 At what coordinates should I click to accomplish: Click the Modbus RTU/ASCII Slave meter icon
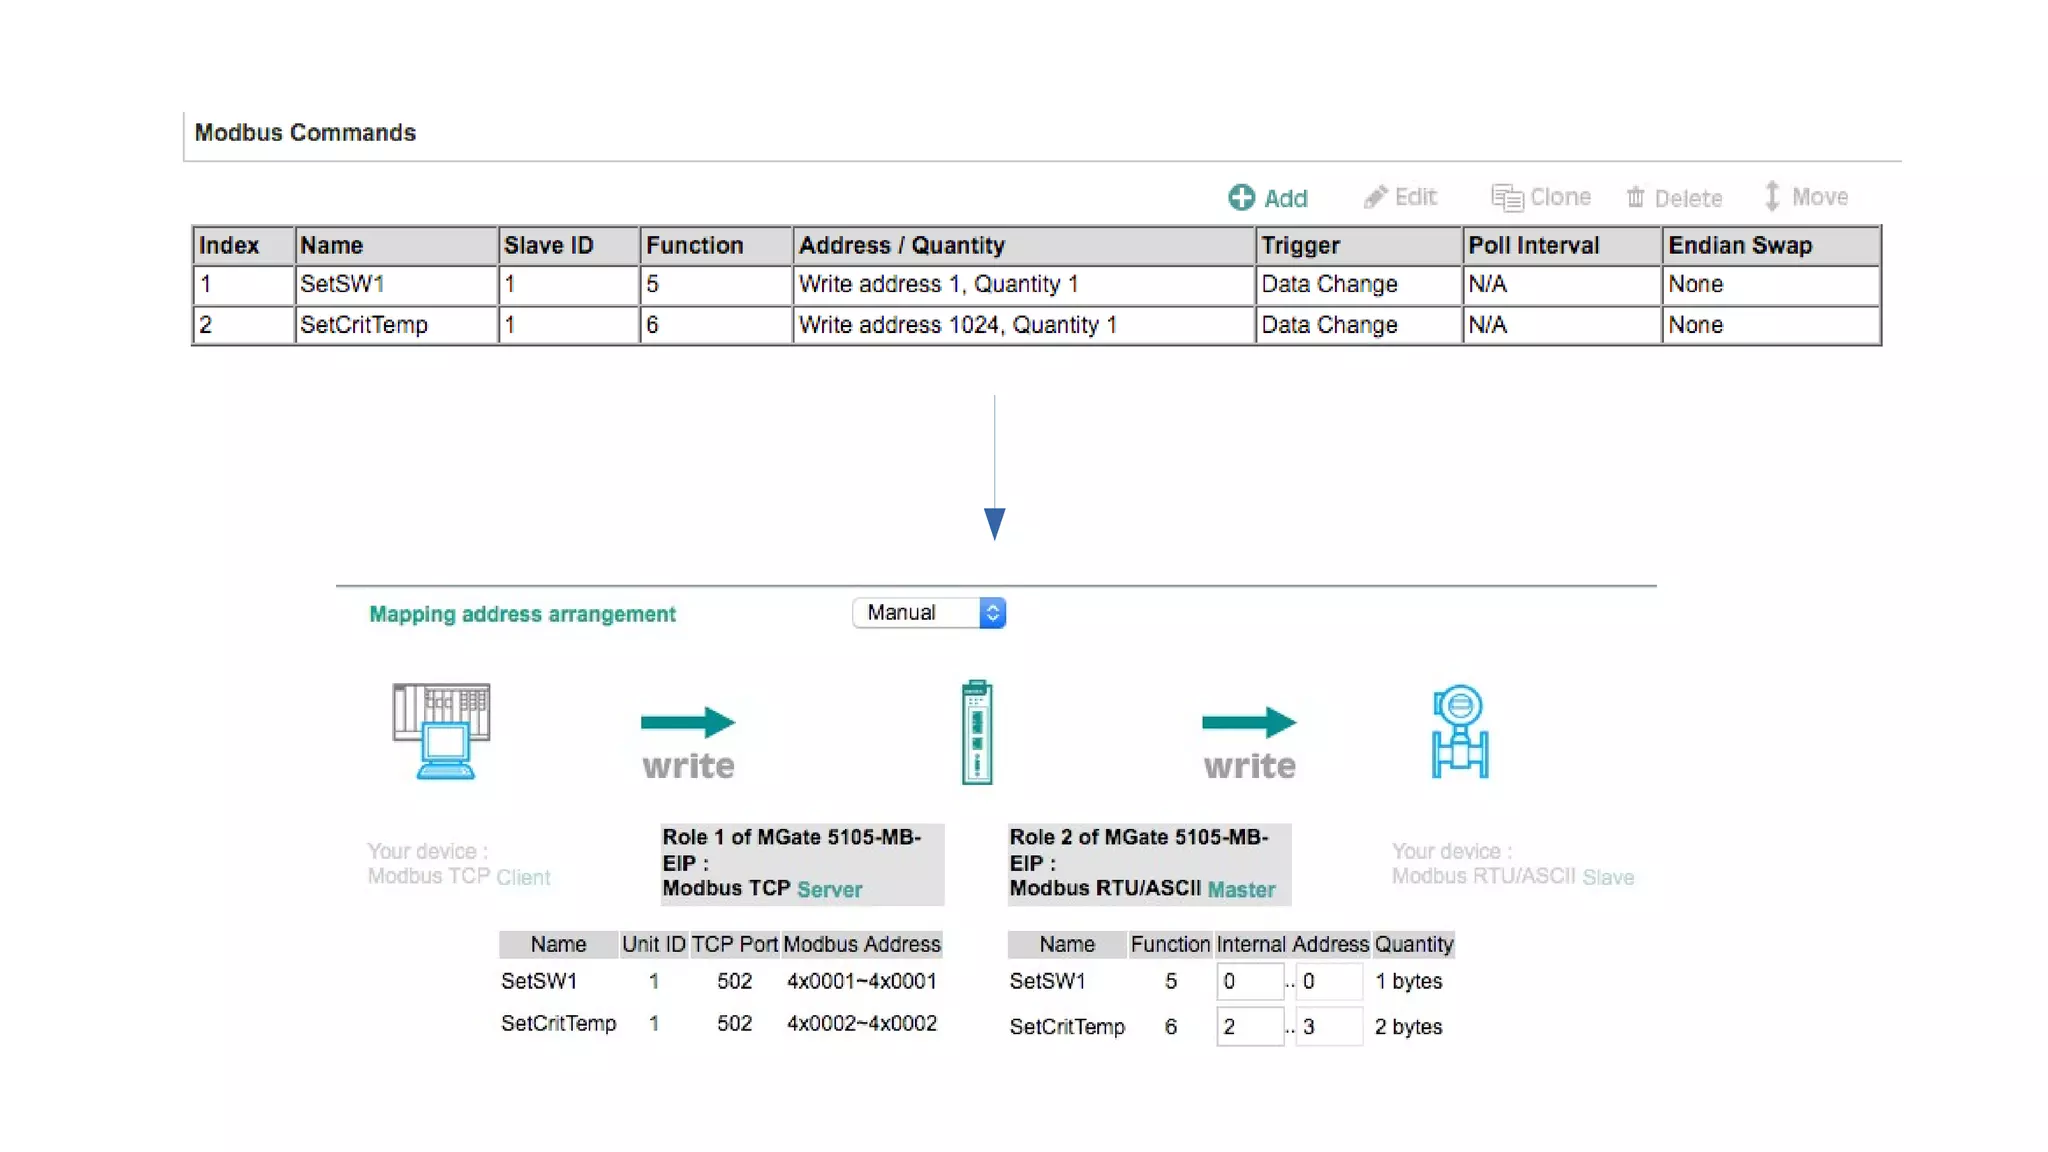point(1459,731)
